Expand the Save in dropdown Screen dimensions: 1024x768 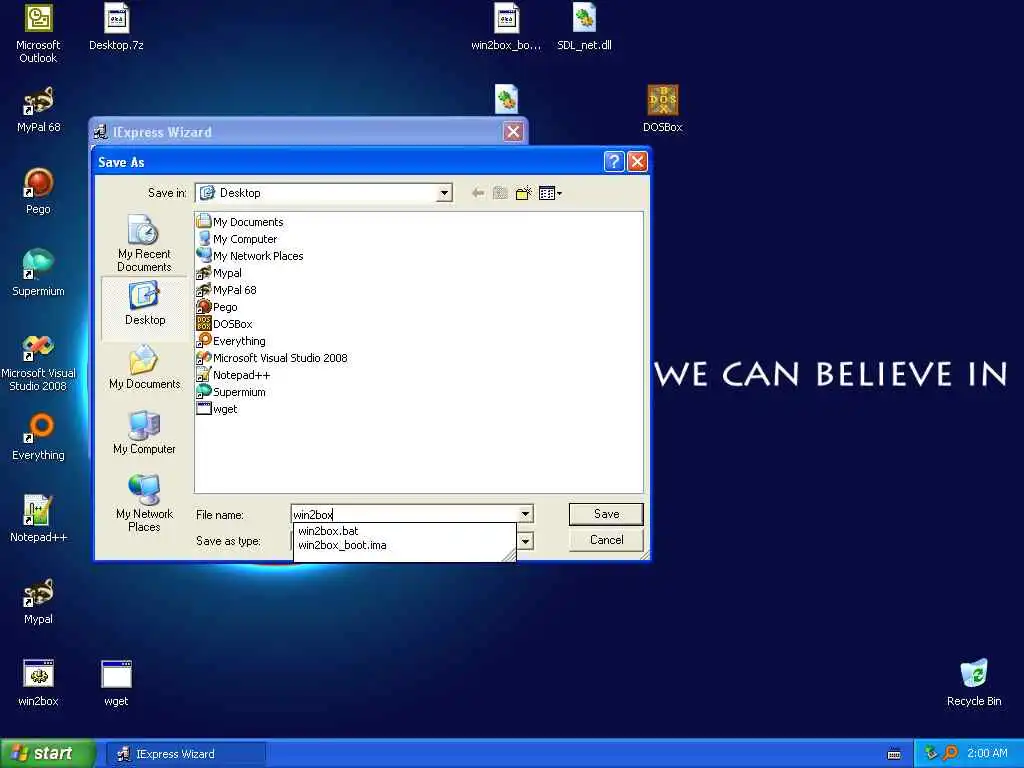[444, 193]
